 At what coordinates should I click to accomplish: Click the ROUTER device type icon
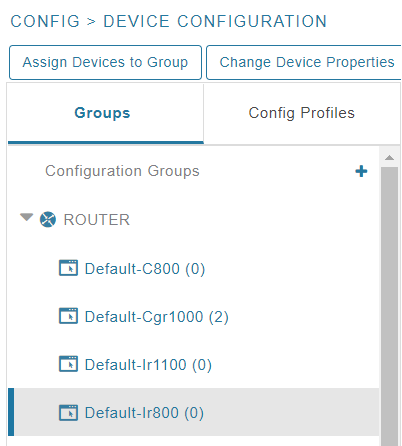pyautogui.click(x=48, y=220)
